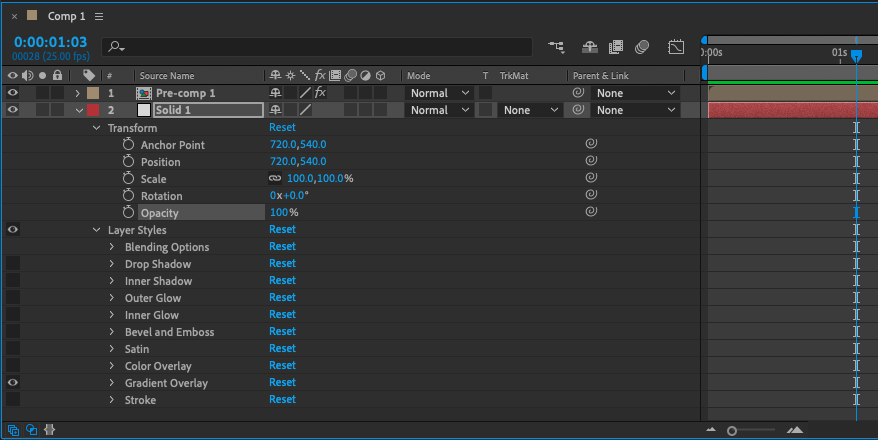Select the Comp 1 timeline tab
Screen dimensions: 878x440
click(x=66, y=16)
